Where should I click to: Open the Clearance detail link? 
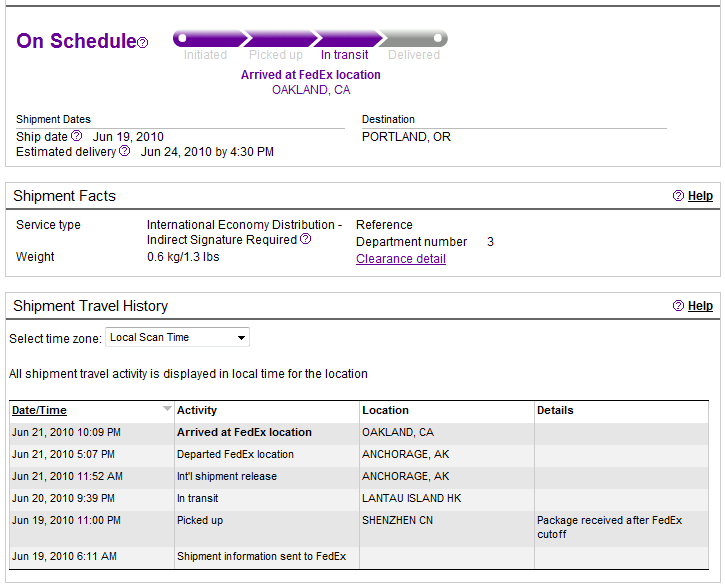(401, 259)
